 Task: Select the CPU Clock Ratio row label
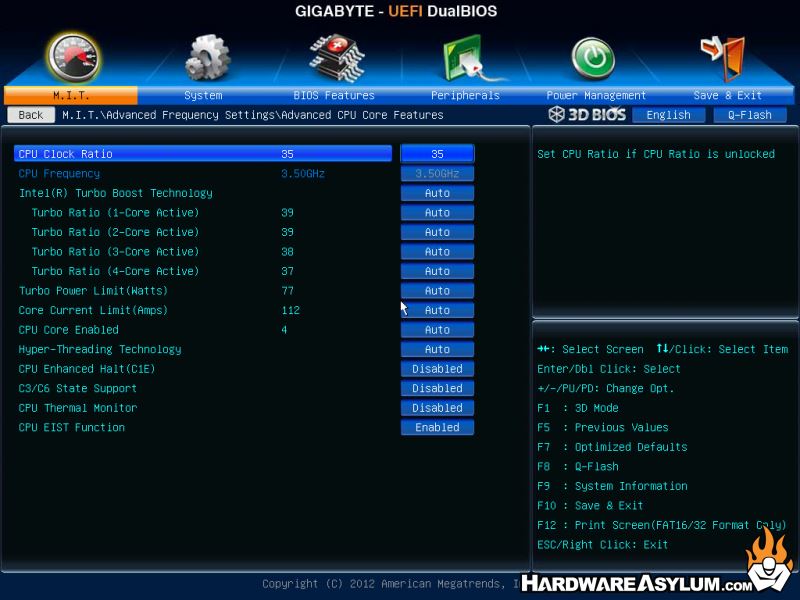66,154
